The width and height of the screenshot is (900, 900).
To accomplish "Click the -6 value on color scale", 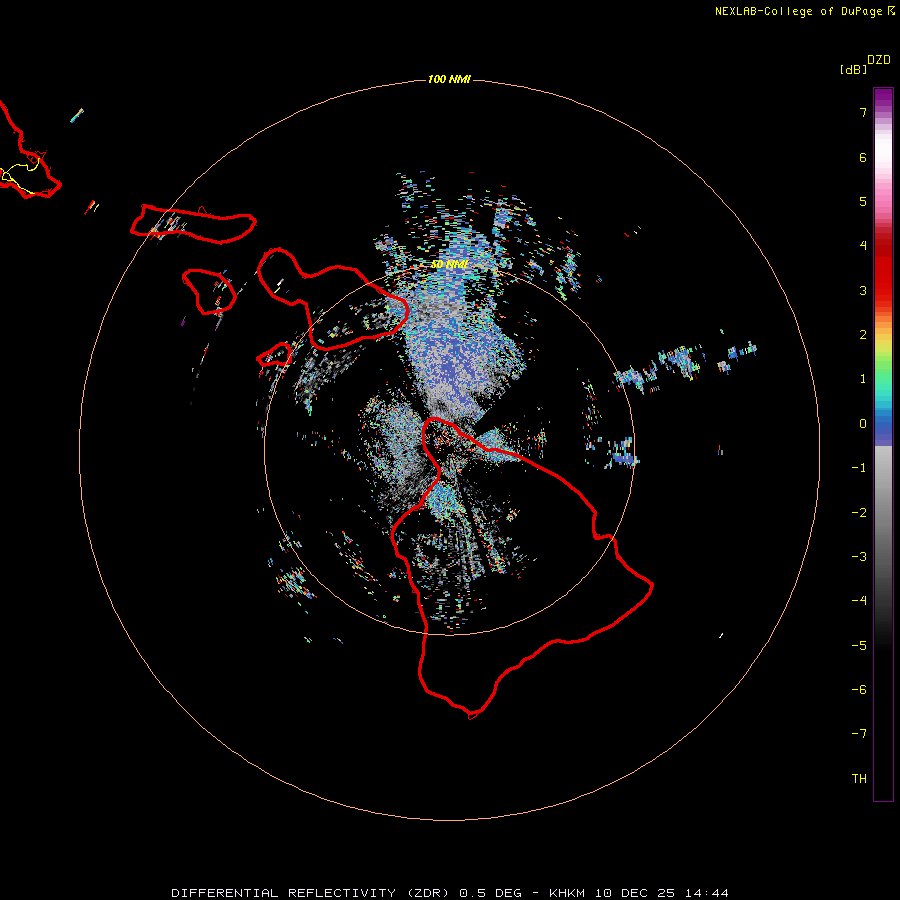I will click(x=859, y=690).
